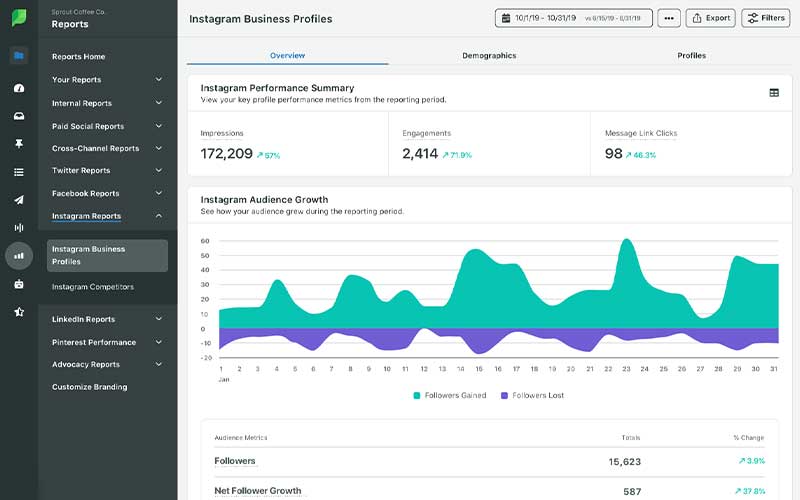Open the date range picker
Screen dimensions: 800x500
(x=573, y=18)
